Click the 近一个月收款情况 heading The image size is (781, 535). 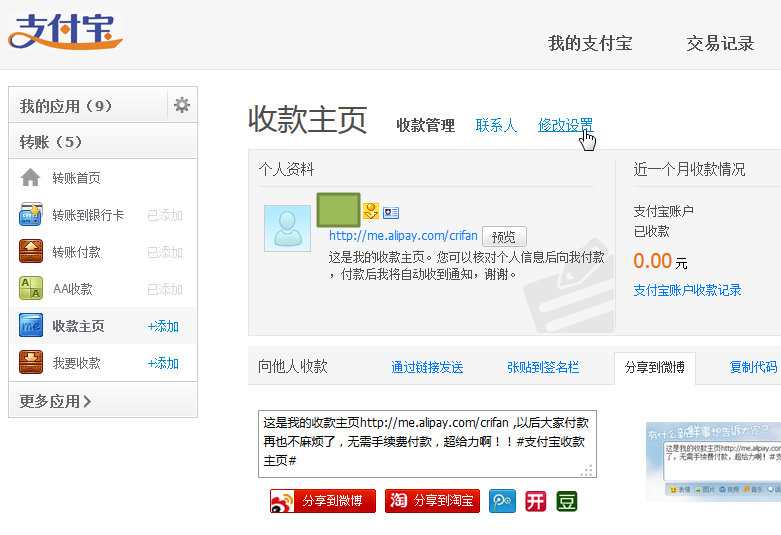coord(689,169)
